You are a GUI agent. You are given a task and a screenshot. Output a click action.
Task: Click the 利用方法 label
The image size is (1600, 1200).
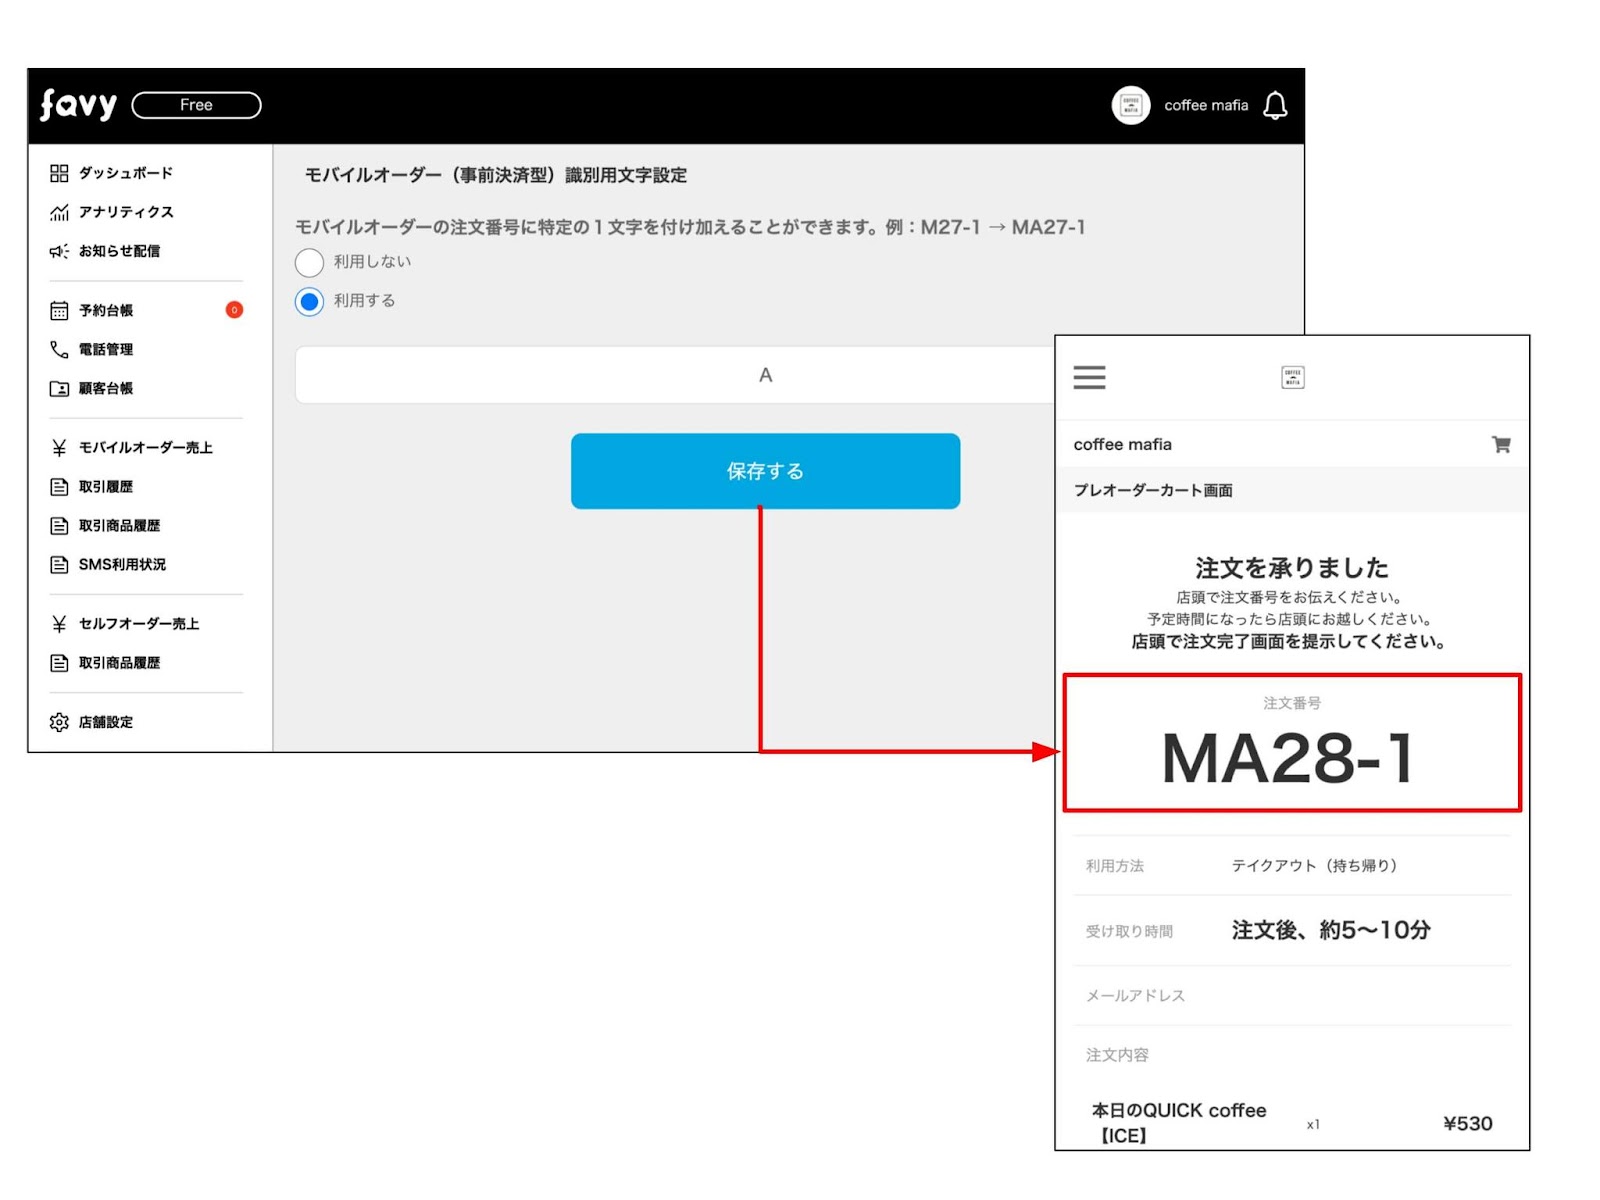pyautogui.click(x=1115, y=866)
